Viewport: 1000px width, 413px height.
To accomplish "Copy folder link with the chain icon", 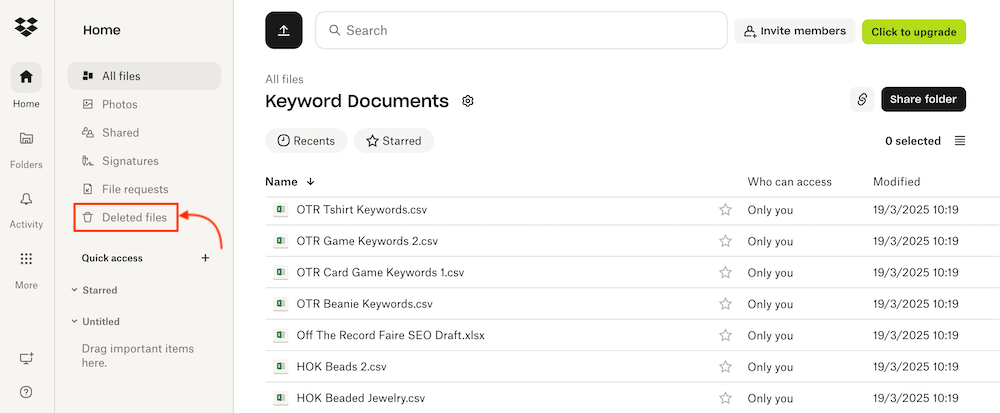I will pyautogui.click(x=862, y=99).
